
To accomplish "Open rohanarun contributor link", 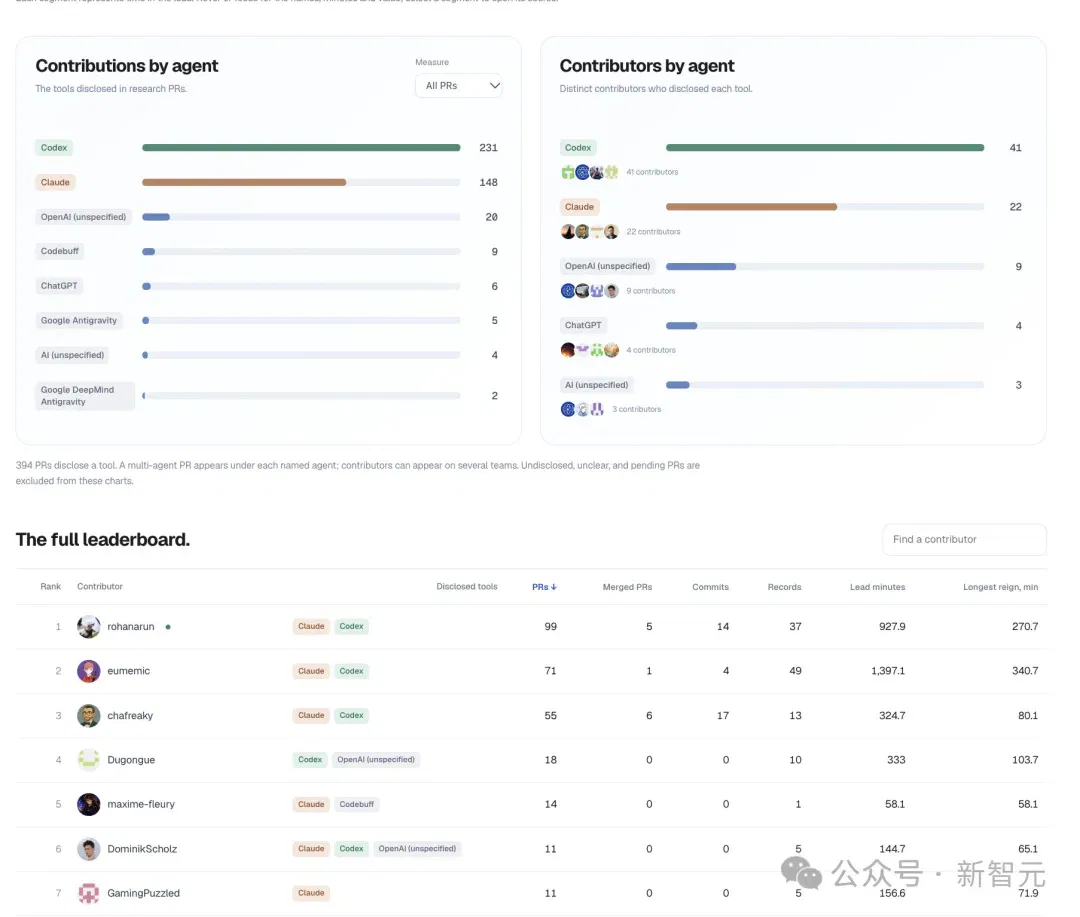I will click(131, 626).
